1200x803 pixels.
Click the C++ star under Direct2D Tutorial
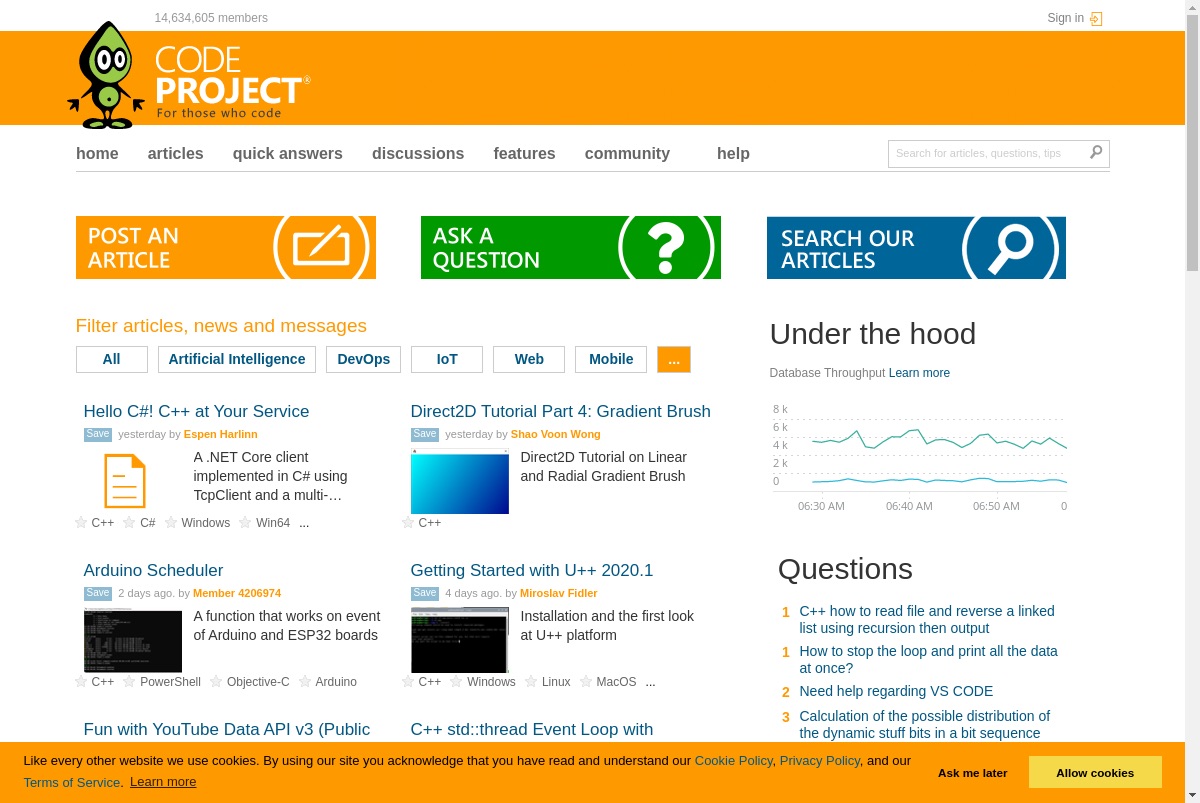[408, 522]
